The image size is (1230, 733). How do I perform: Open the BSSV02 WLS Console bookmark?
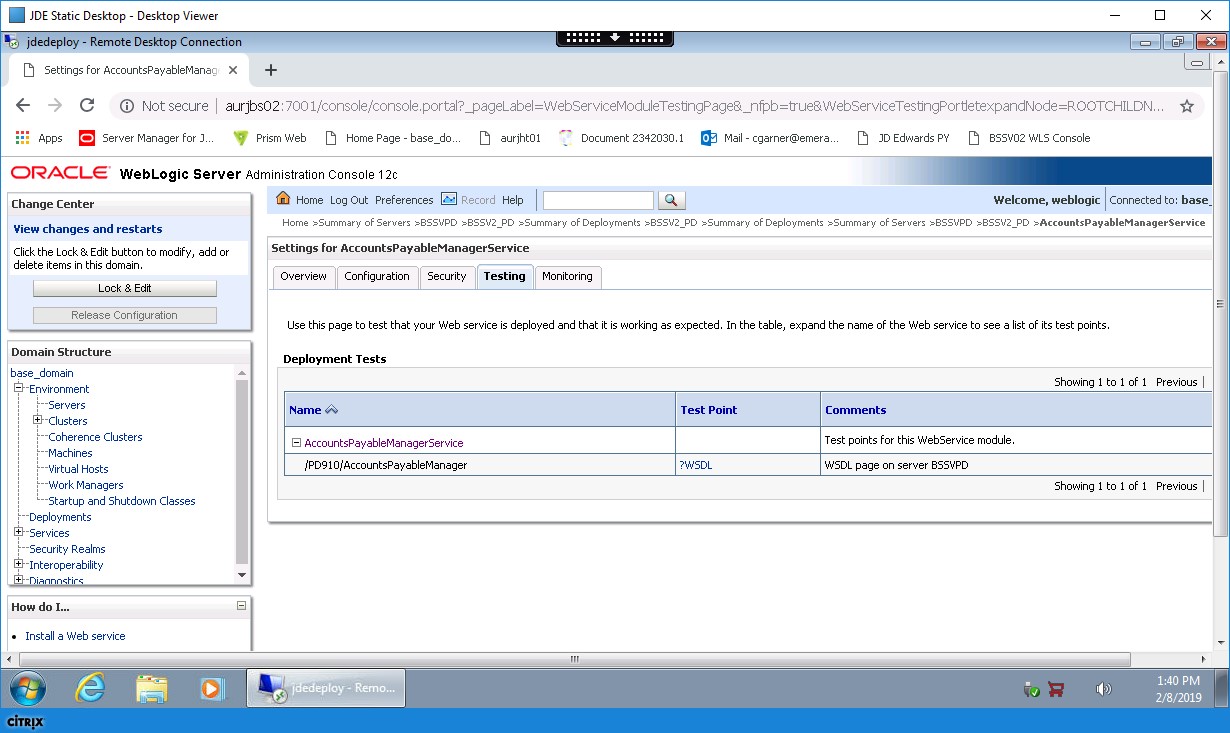point(1029,138)
